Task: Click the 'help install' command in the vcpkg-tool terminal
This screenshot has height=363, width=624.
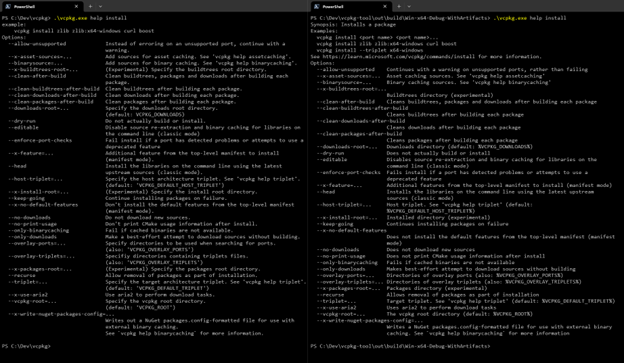Action: 548,18
